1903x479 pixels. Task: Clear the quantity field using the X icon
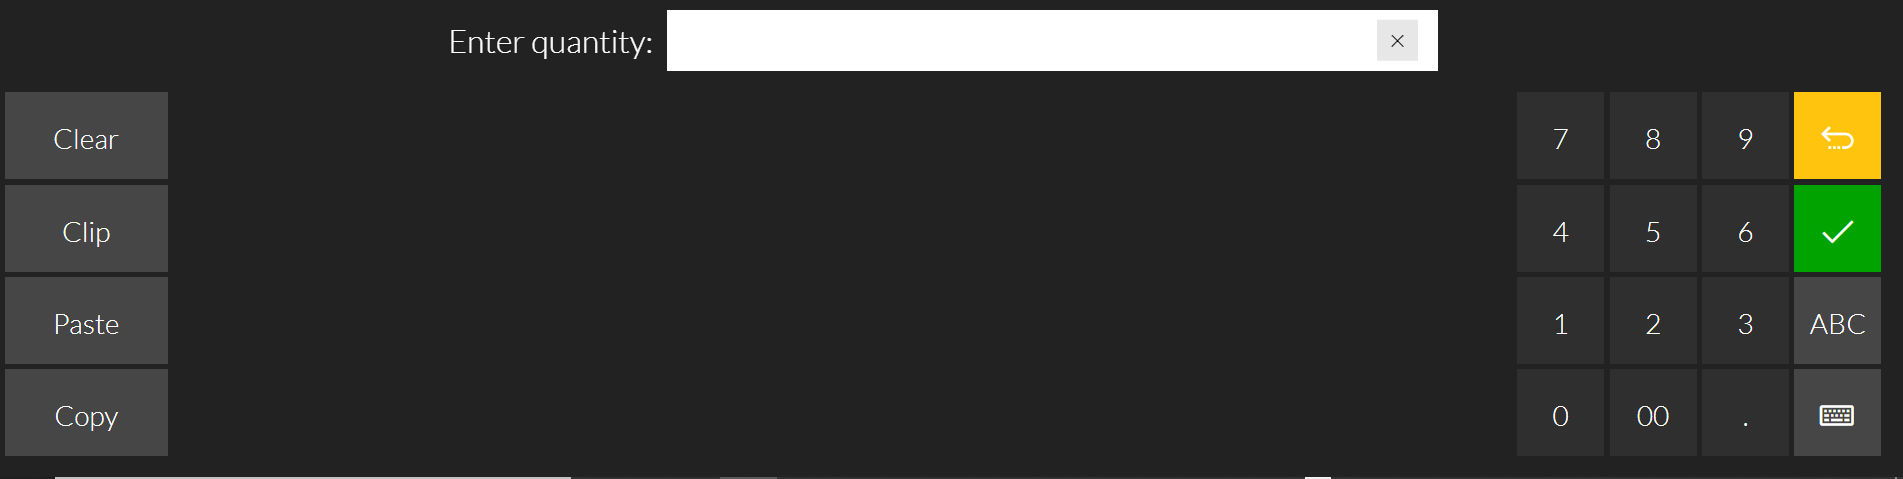pos(1397,40)
